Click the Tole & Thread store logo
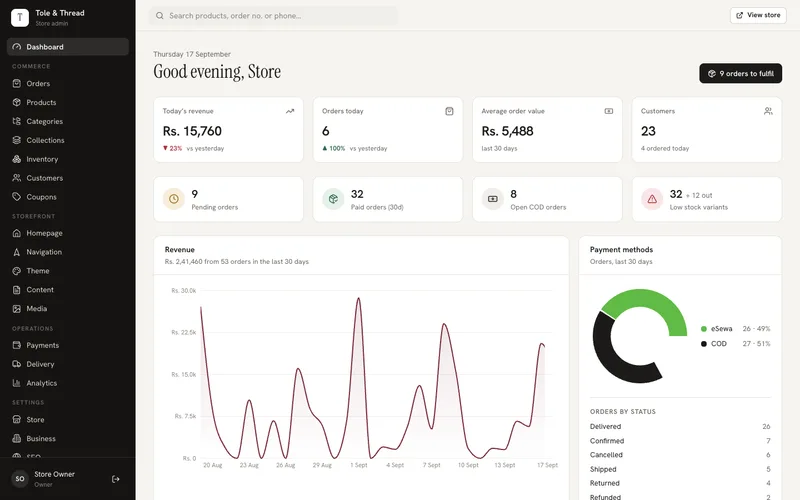The height and width of the screenshot is (500, 800). [20, 17]
